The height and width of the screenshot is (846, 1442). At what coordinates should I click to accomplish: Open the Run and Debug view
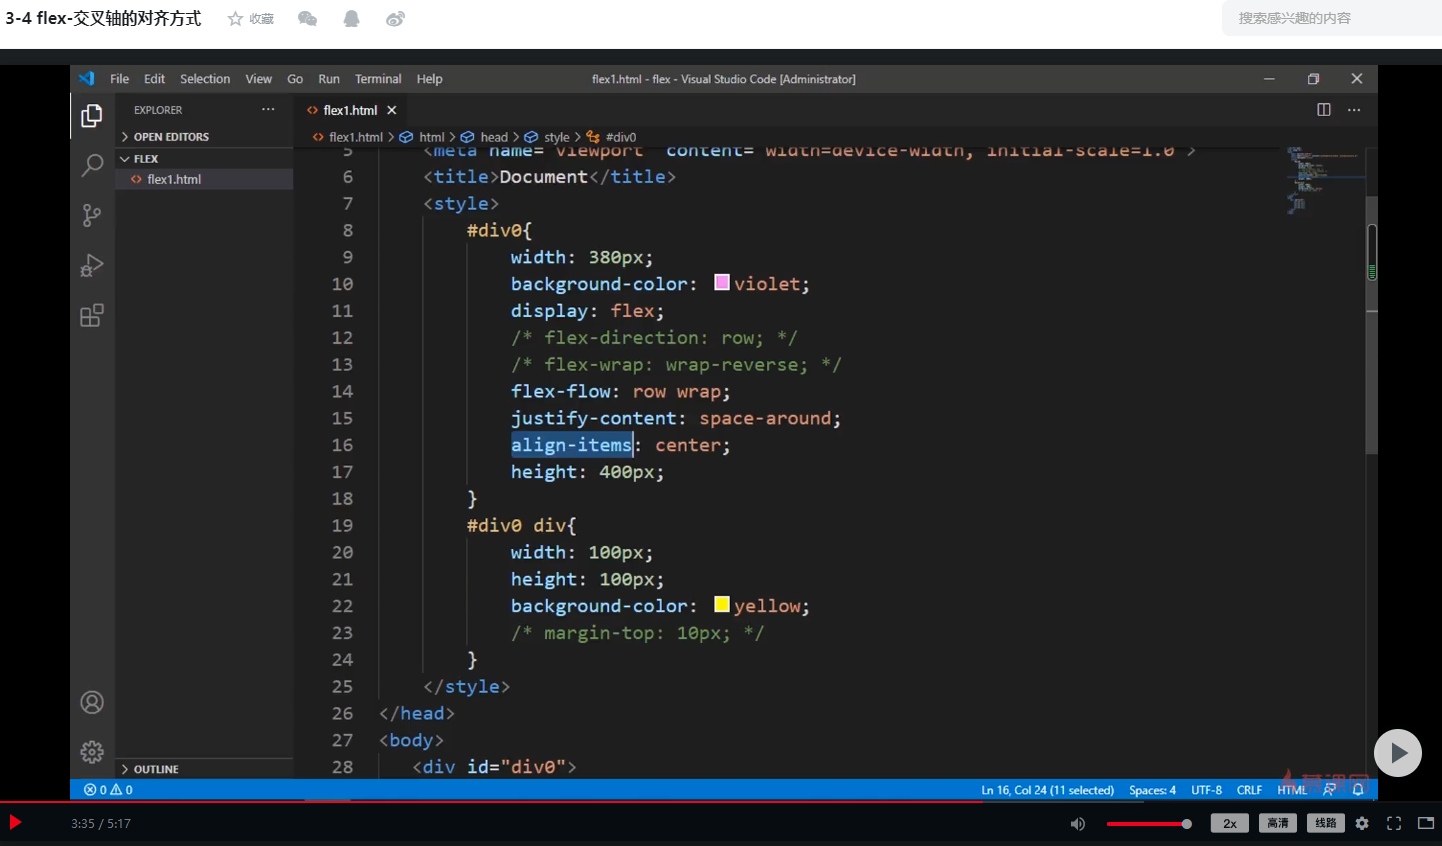[92, 266]
